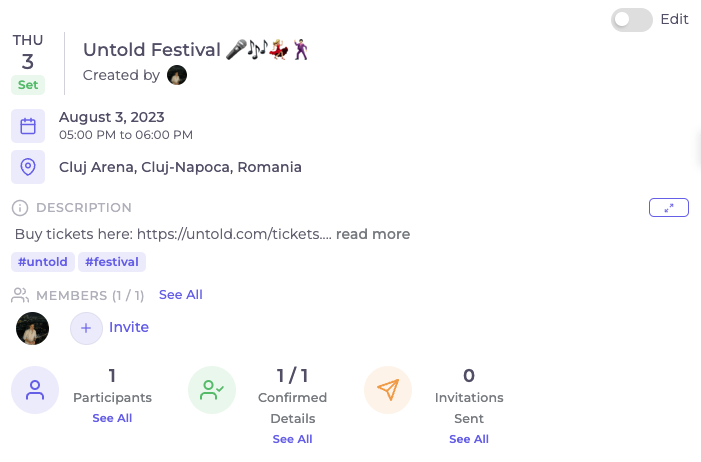Image resolution: width=701 pixels, height=462 pixels.
Task: Select the #festival tag
Action: click(112, 262)
